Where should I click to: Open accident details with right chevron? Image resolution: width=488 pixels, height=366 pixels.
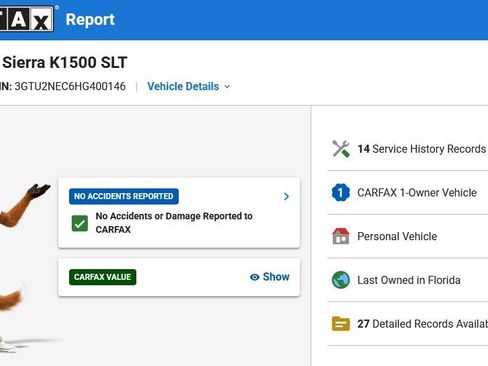pos(286,196)
